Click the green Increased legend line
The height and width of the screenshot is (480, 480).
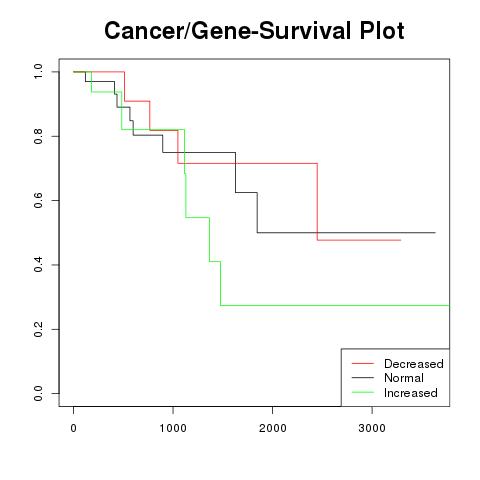click(363, 392)
